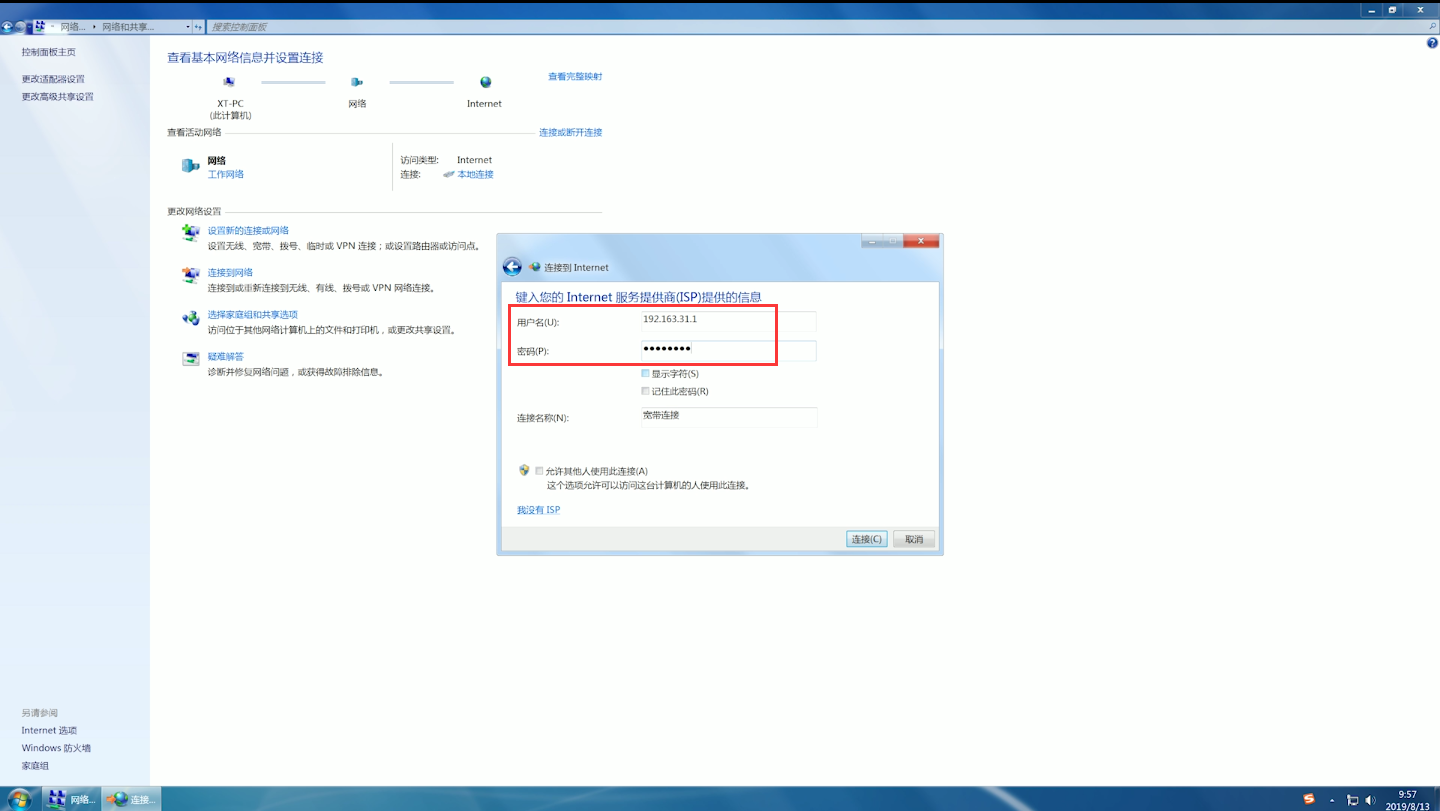Click the shield icon beside 允许其他人使用此连接
The height and width of the screenshot is (811, 1440).
524,470
